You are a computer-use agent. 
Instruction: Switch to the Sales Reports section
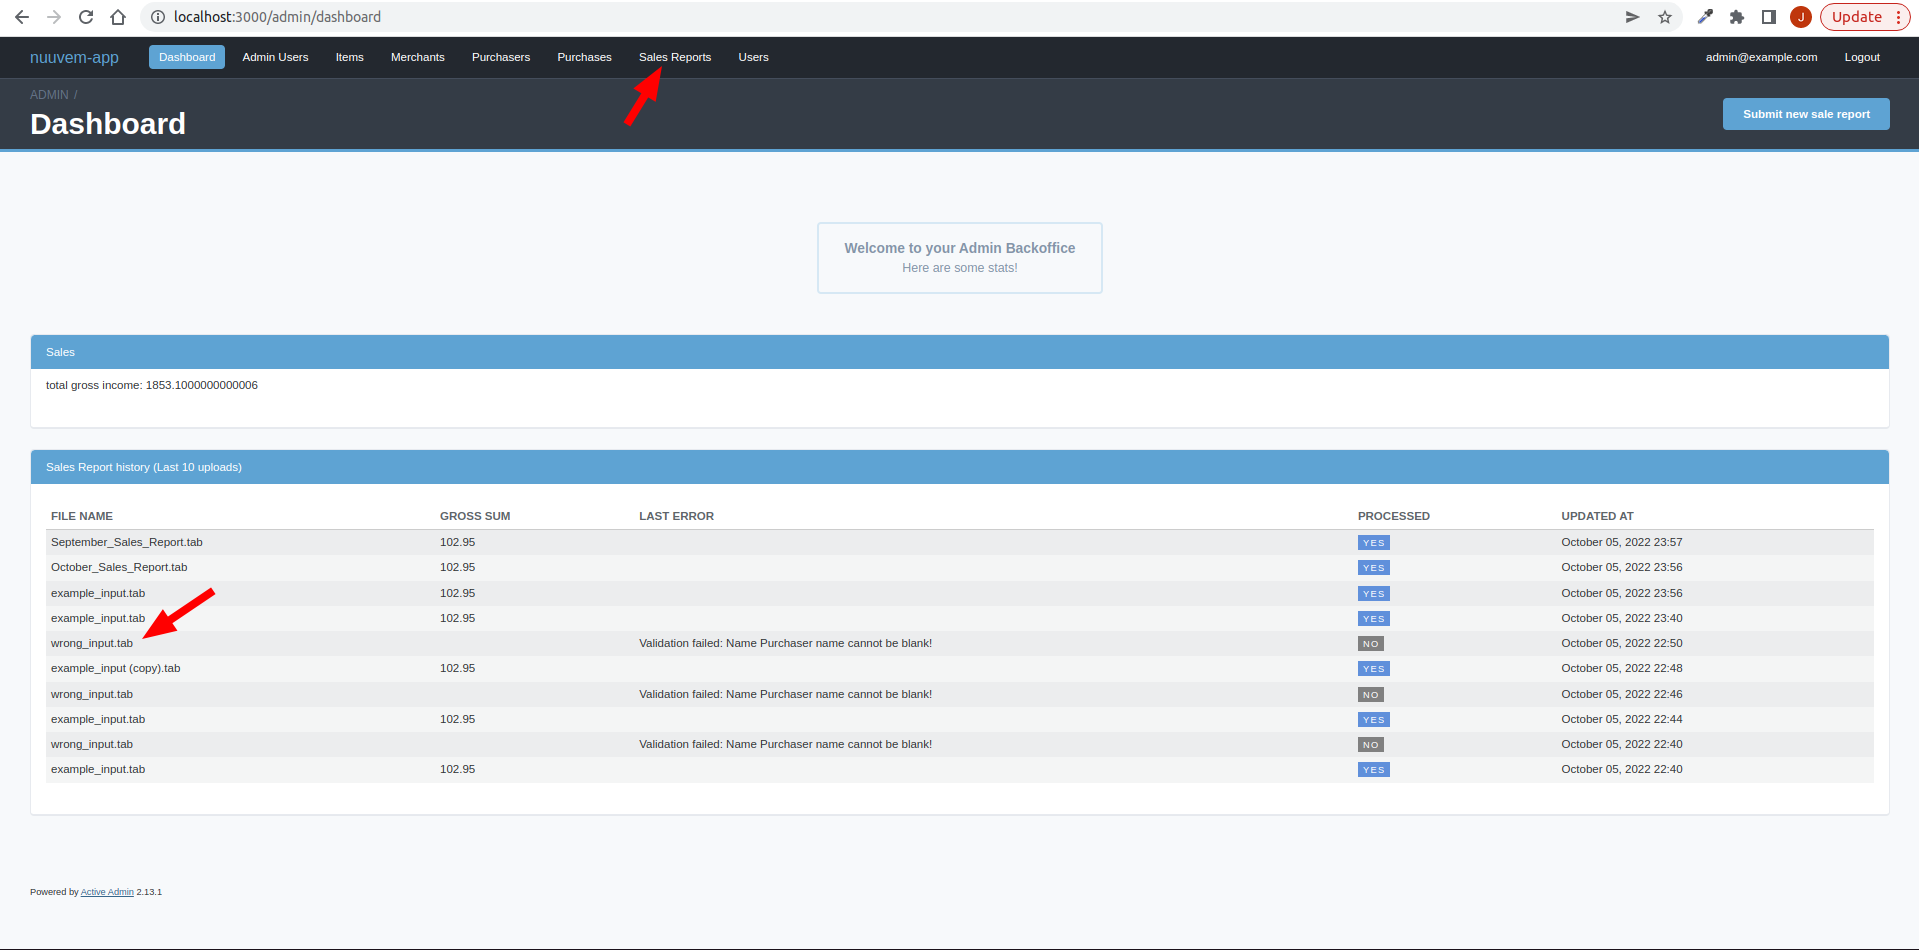point(674,57)
